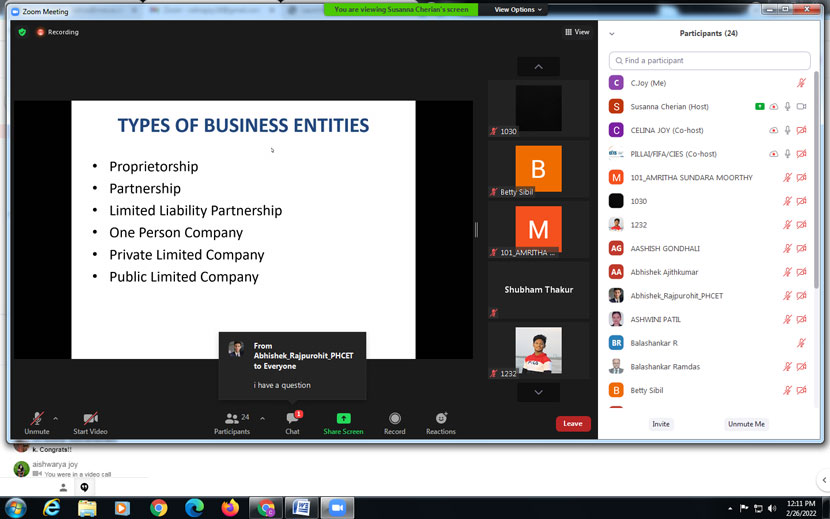Open Internet Explorer from the taskbar
This screenshot has height=519, width=830.
pos(51,508)
